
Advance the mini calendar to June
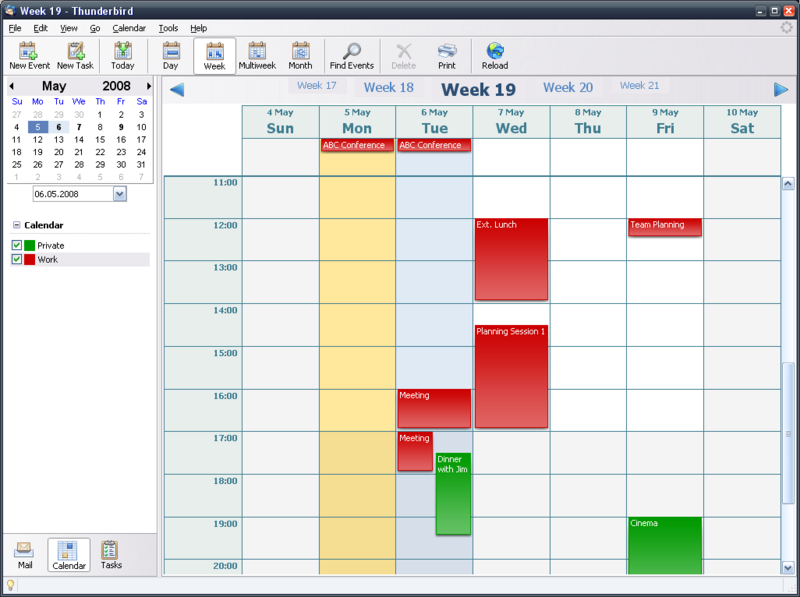(x=149, y=86)
